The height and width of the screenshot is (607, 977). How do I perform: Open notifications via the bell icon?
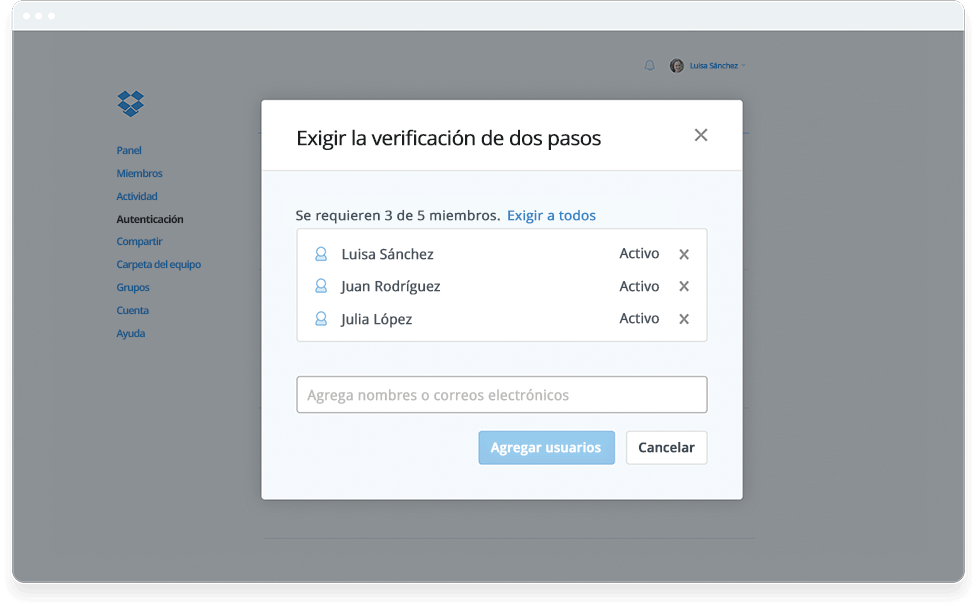(x=650, y=65)
